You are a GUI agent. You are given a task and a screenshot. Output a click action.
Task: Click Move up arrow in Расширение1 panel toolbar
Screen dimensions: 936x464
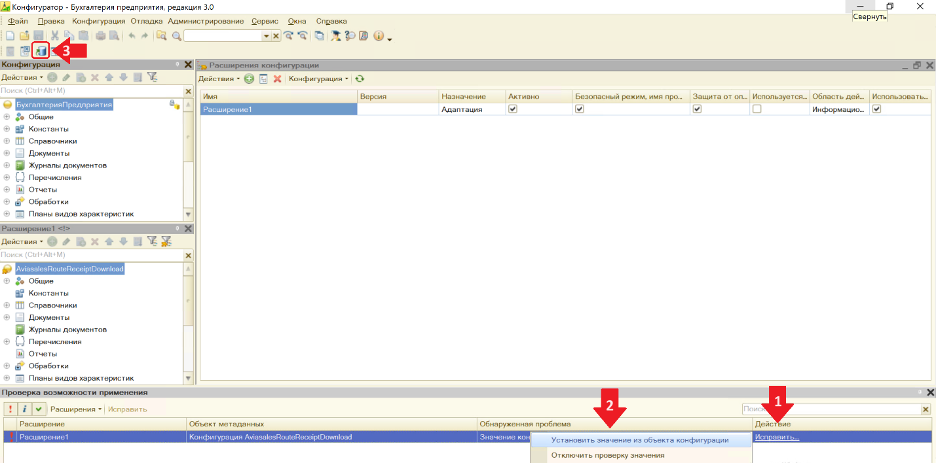point(109,241)
